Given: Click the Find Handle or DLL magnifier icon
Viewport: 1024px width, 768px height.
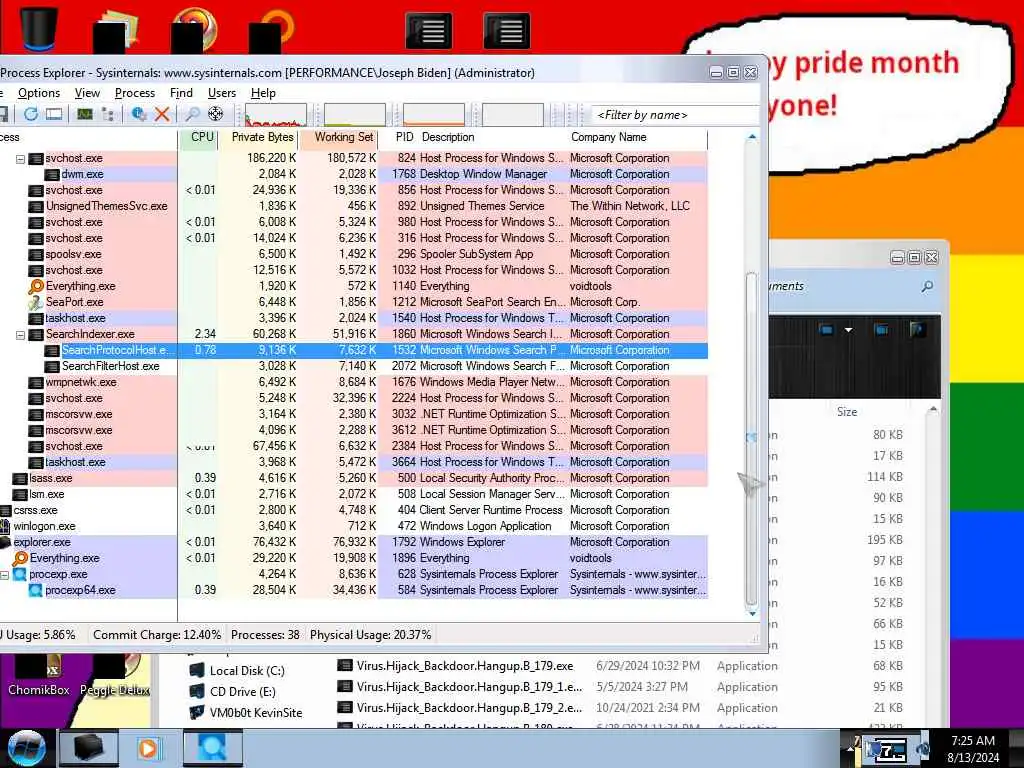Looking at the screenshot, I should point(192,114).
